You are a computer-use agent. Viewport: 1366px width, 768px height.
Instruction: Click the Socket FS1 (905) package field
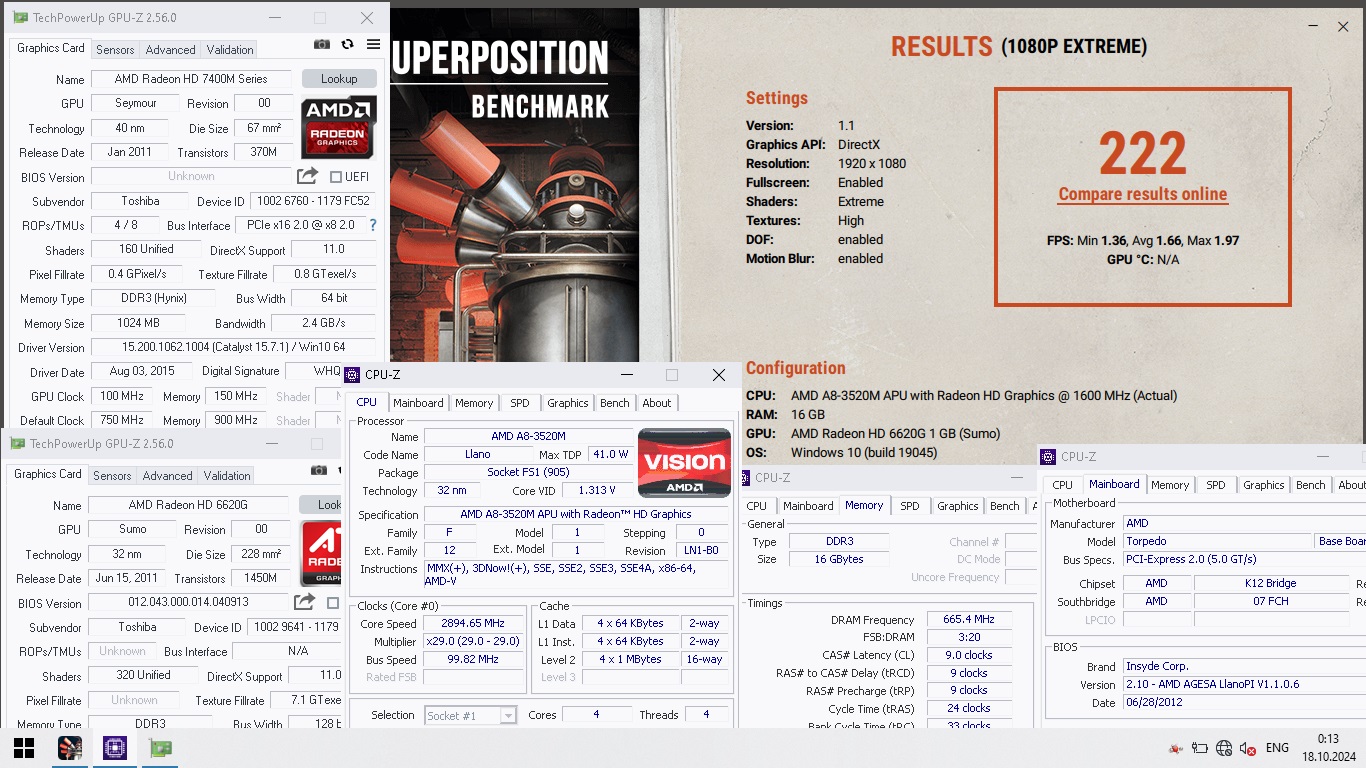[x=528, y=473]
